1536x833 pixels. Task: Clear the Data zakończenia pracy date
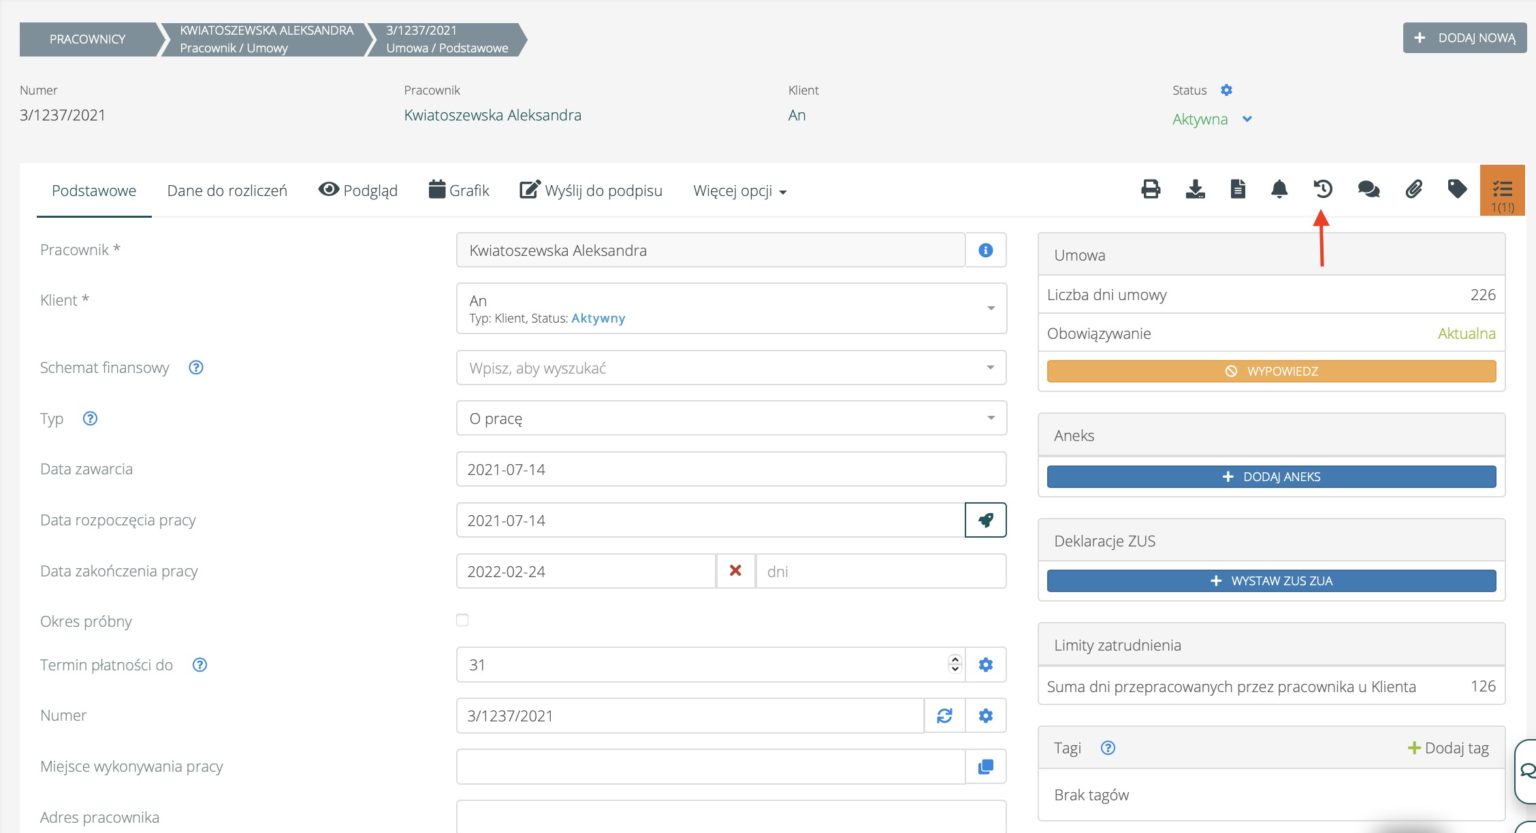[x=735, y=571]
